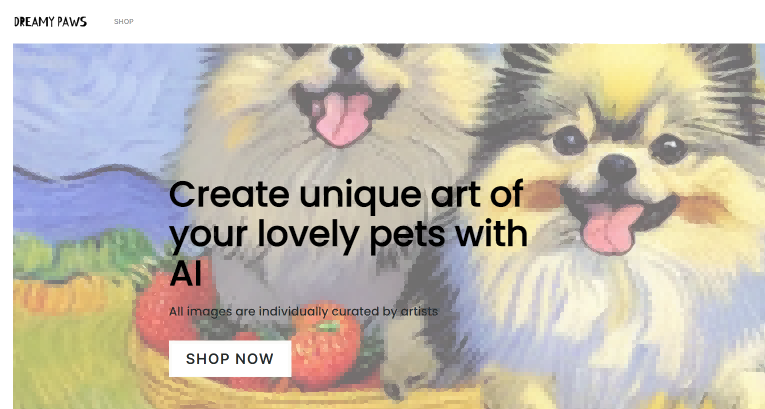765x409 pixels.
Task: Click the right dog's left eye
Action: (569, 140)
